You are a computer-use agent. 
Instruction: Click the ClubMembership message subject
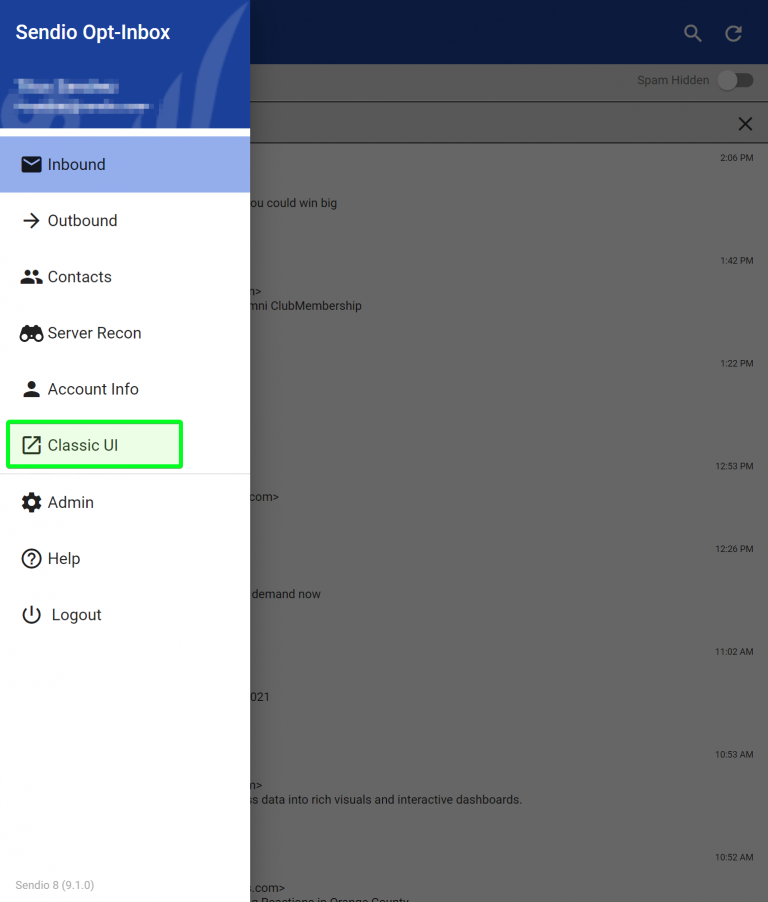point(306,306)
